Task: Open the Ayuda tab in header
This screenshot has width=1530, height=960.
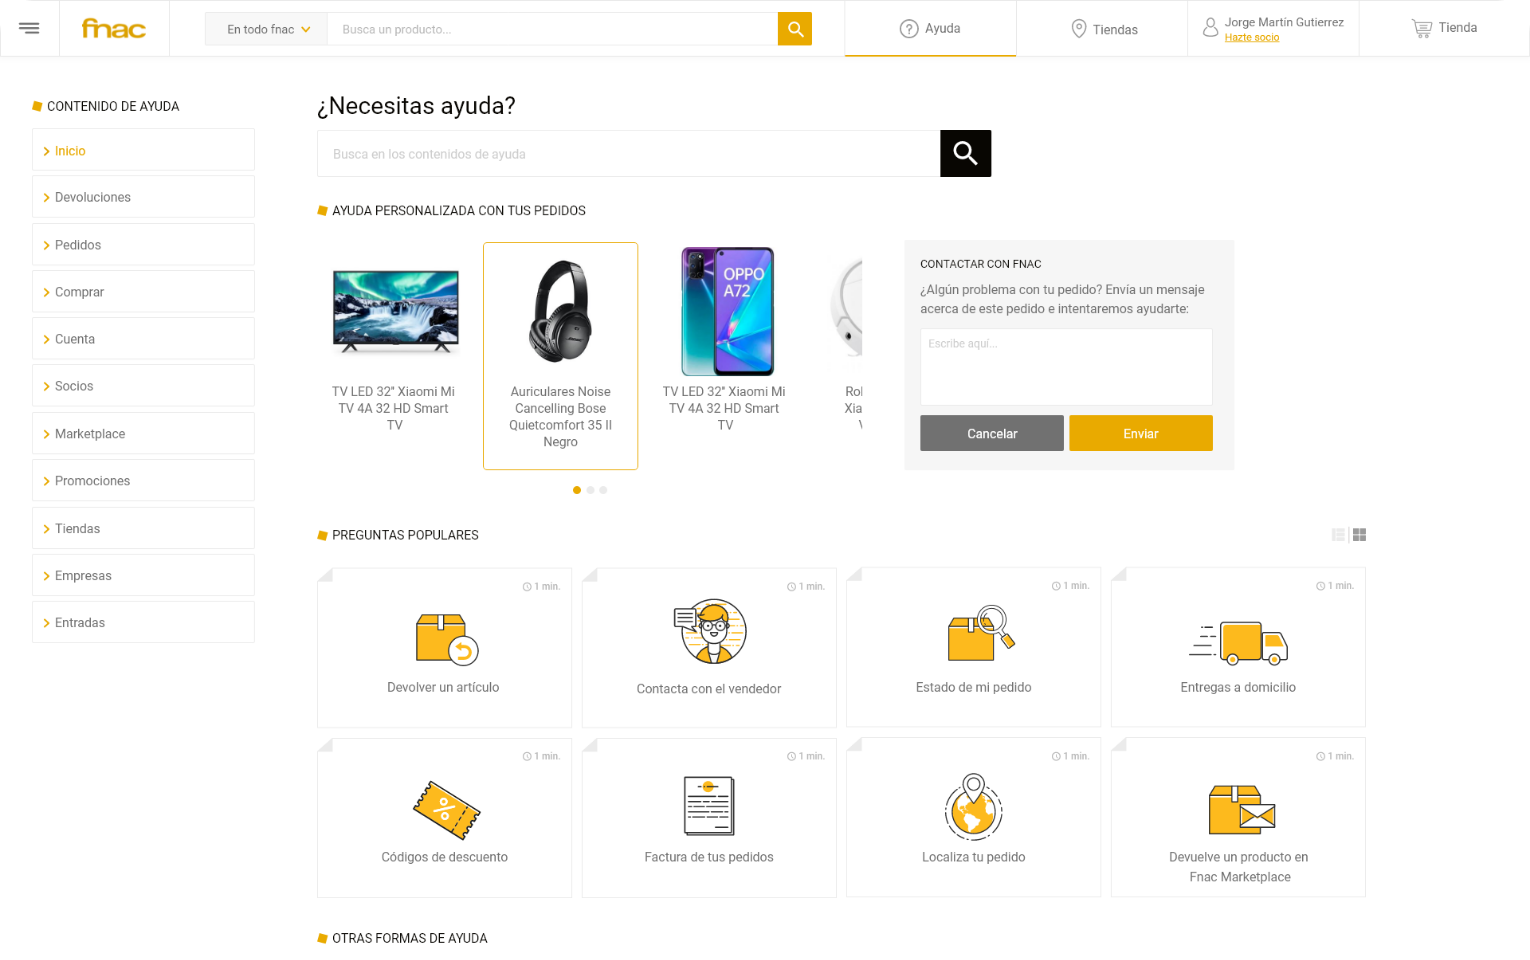Action: click(x=930, y=28)
